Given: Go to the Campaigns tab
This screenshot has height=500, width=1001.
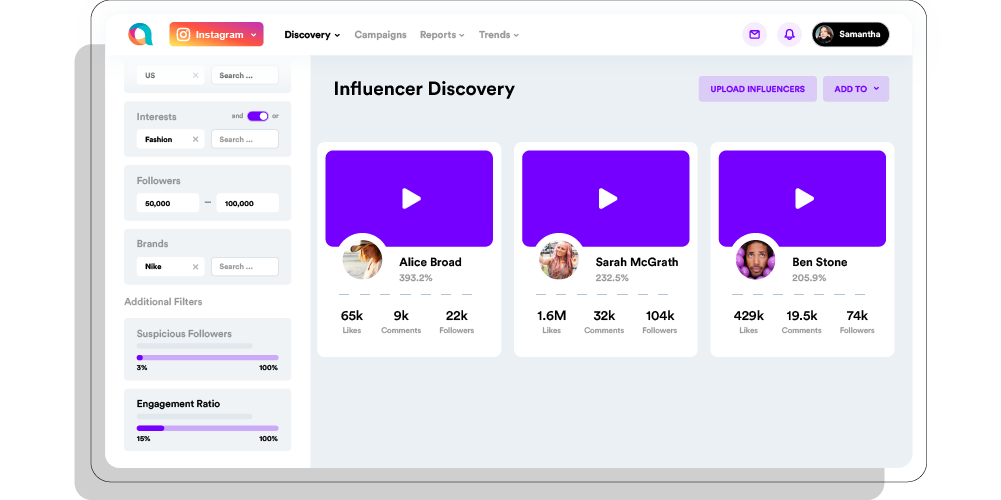Looking at the screenshot, I should pos(380,34).
